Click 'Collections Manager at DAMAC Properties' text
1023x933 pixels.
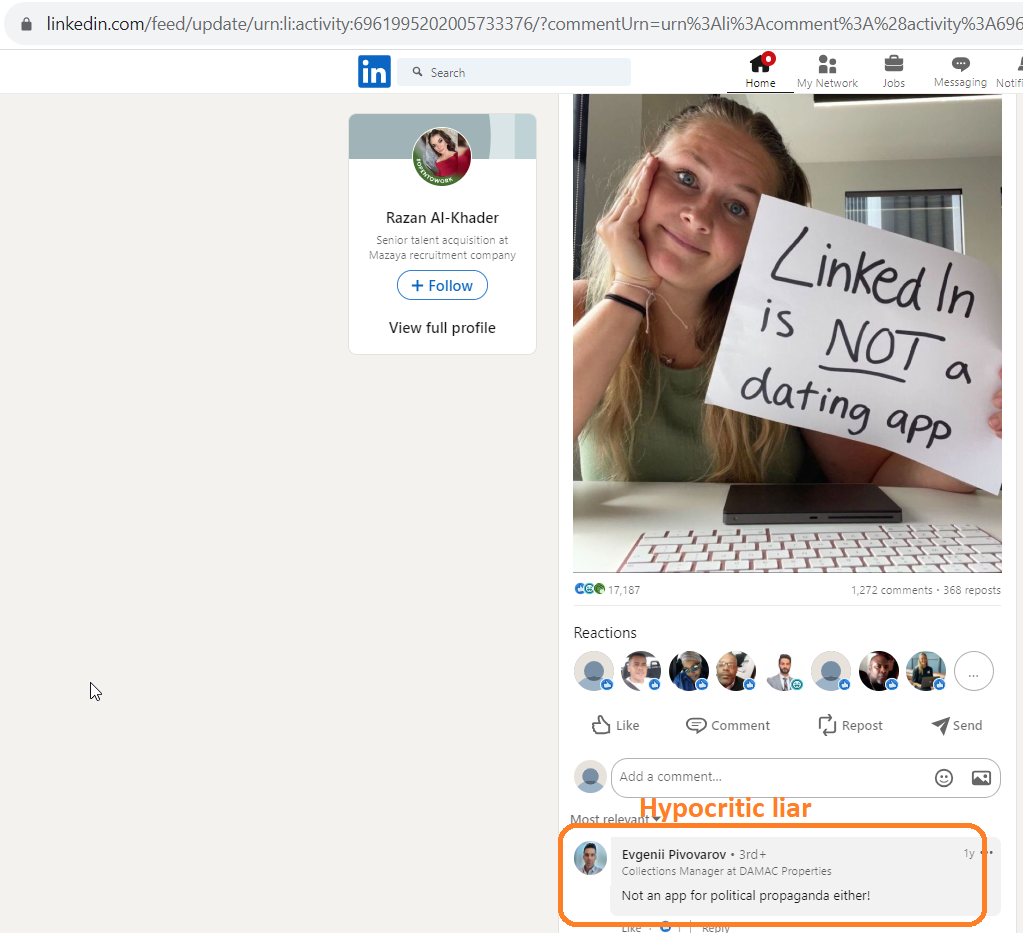[x=726, y=872]
